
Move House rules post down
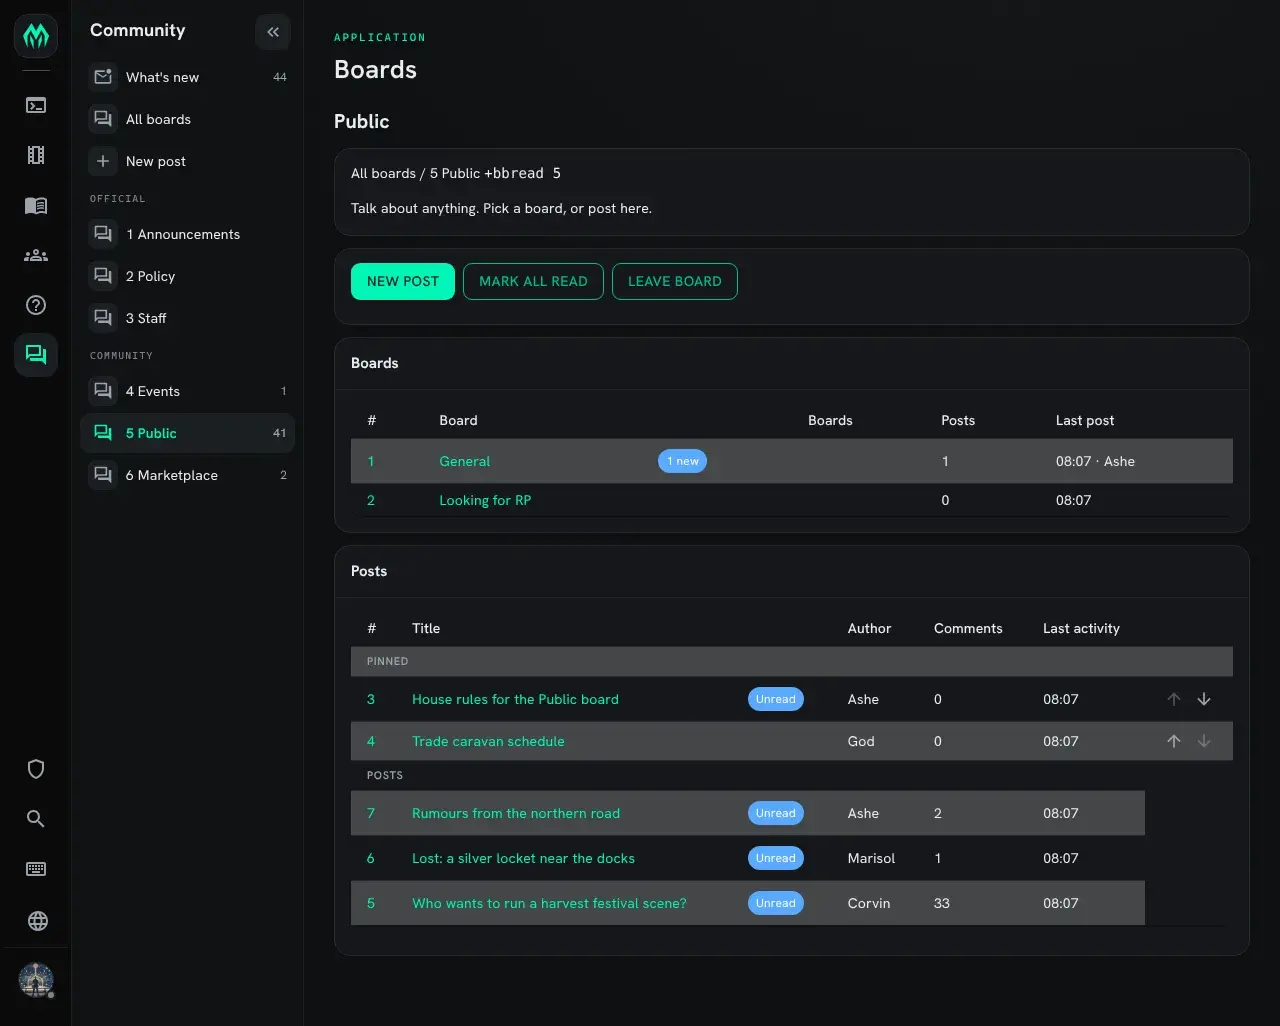[1204, 699]
